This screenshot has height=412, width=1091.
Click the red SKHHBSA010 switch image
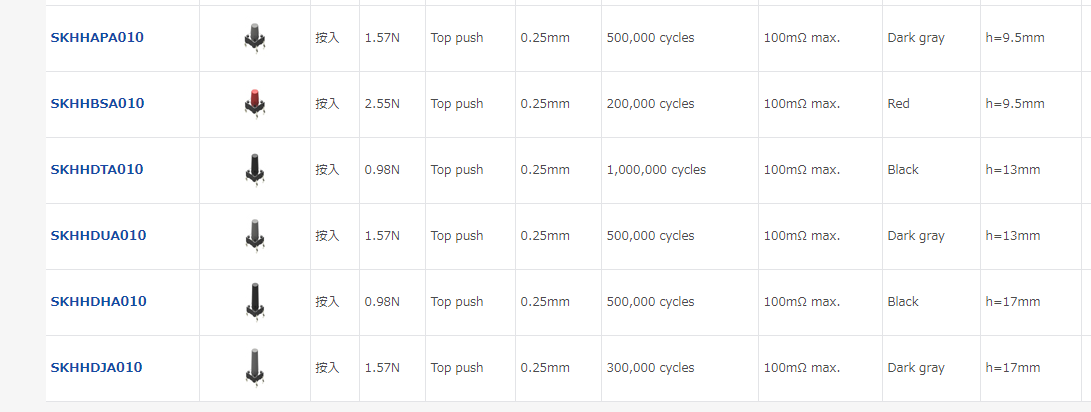click(x=254, y=103)
